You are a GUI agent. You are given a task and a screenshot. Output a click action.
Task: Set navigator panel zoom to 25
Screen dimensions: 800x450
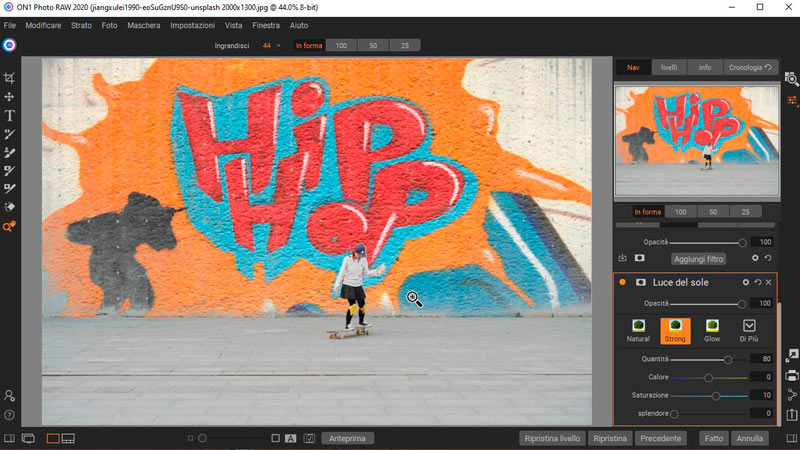click(745, 212)
